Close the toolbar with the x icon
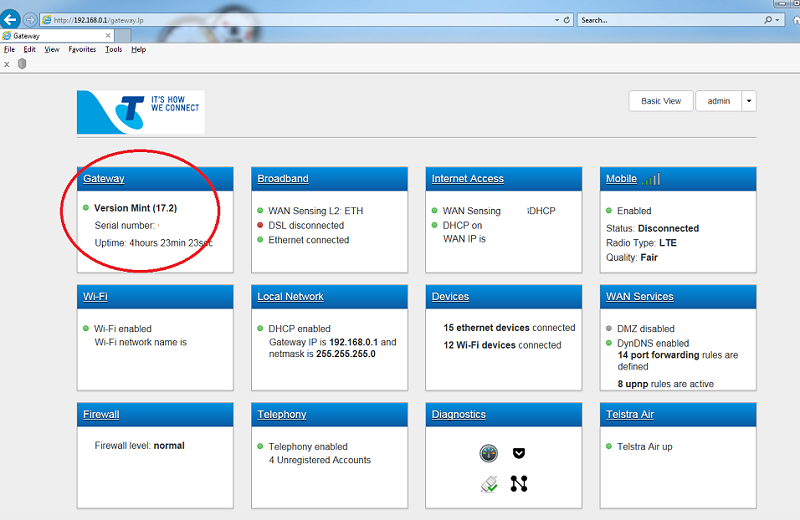Viewport: 800px width, 520px height. point(7,64)
